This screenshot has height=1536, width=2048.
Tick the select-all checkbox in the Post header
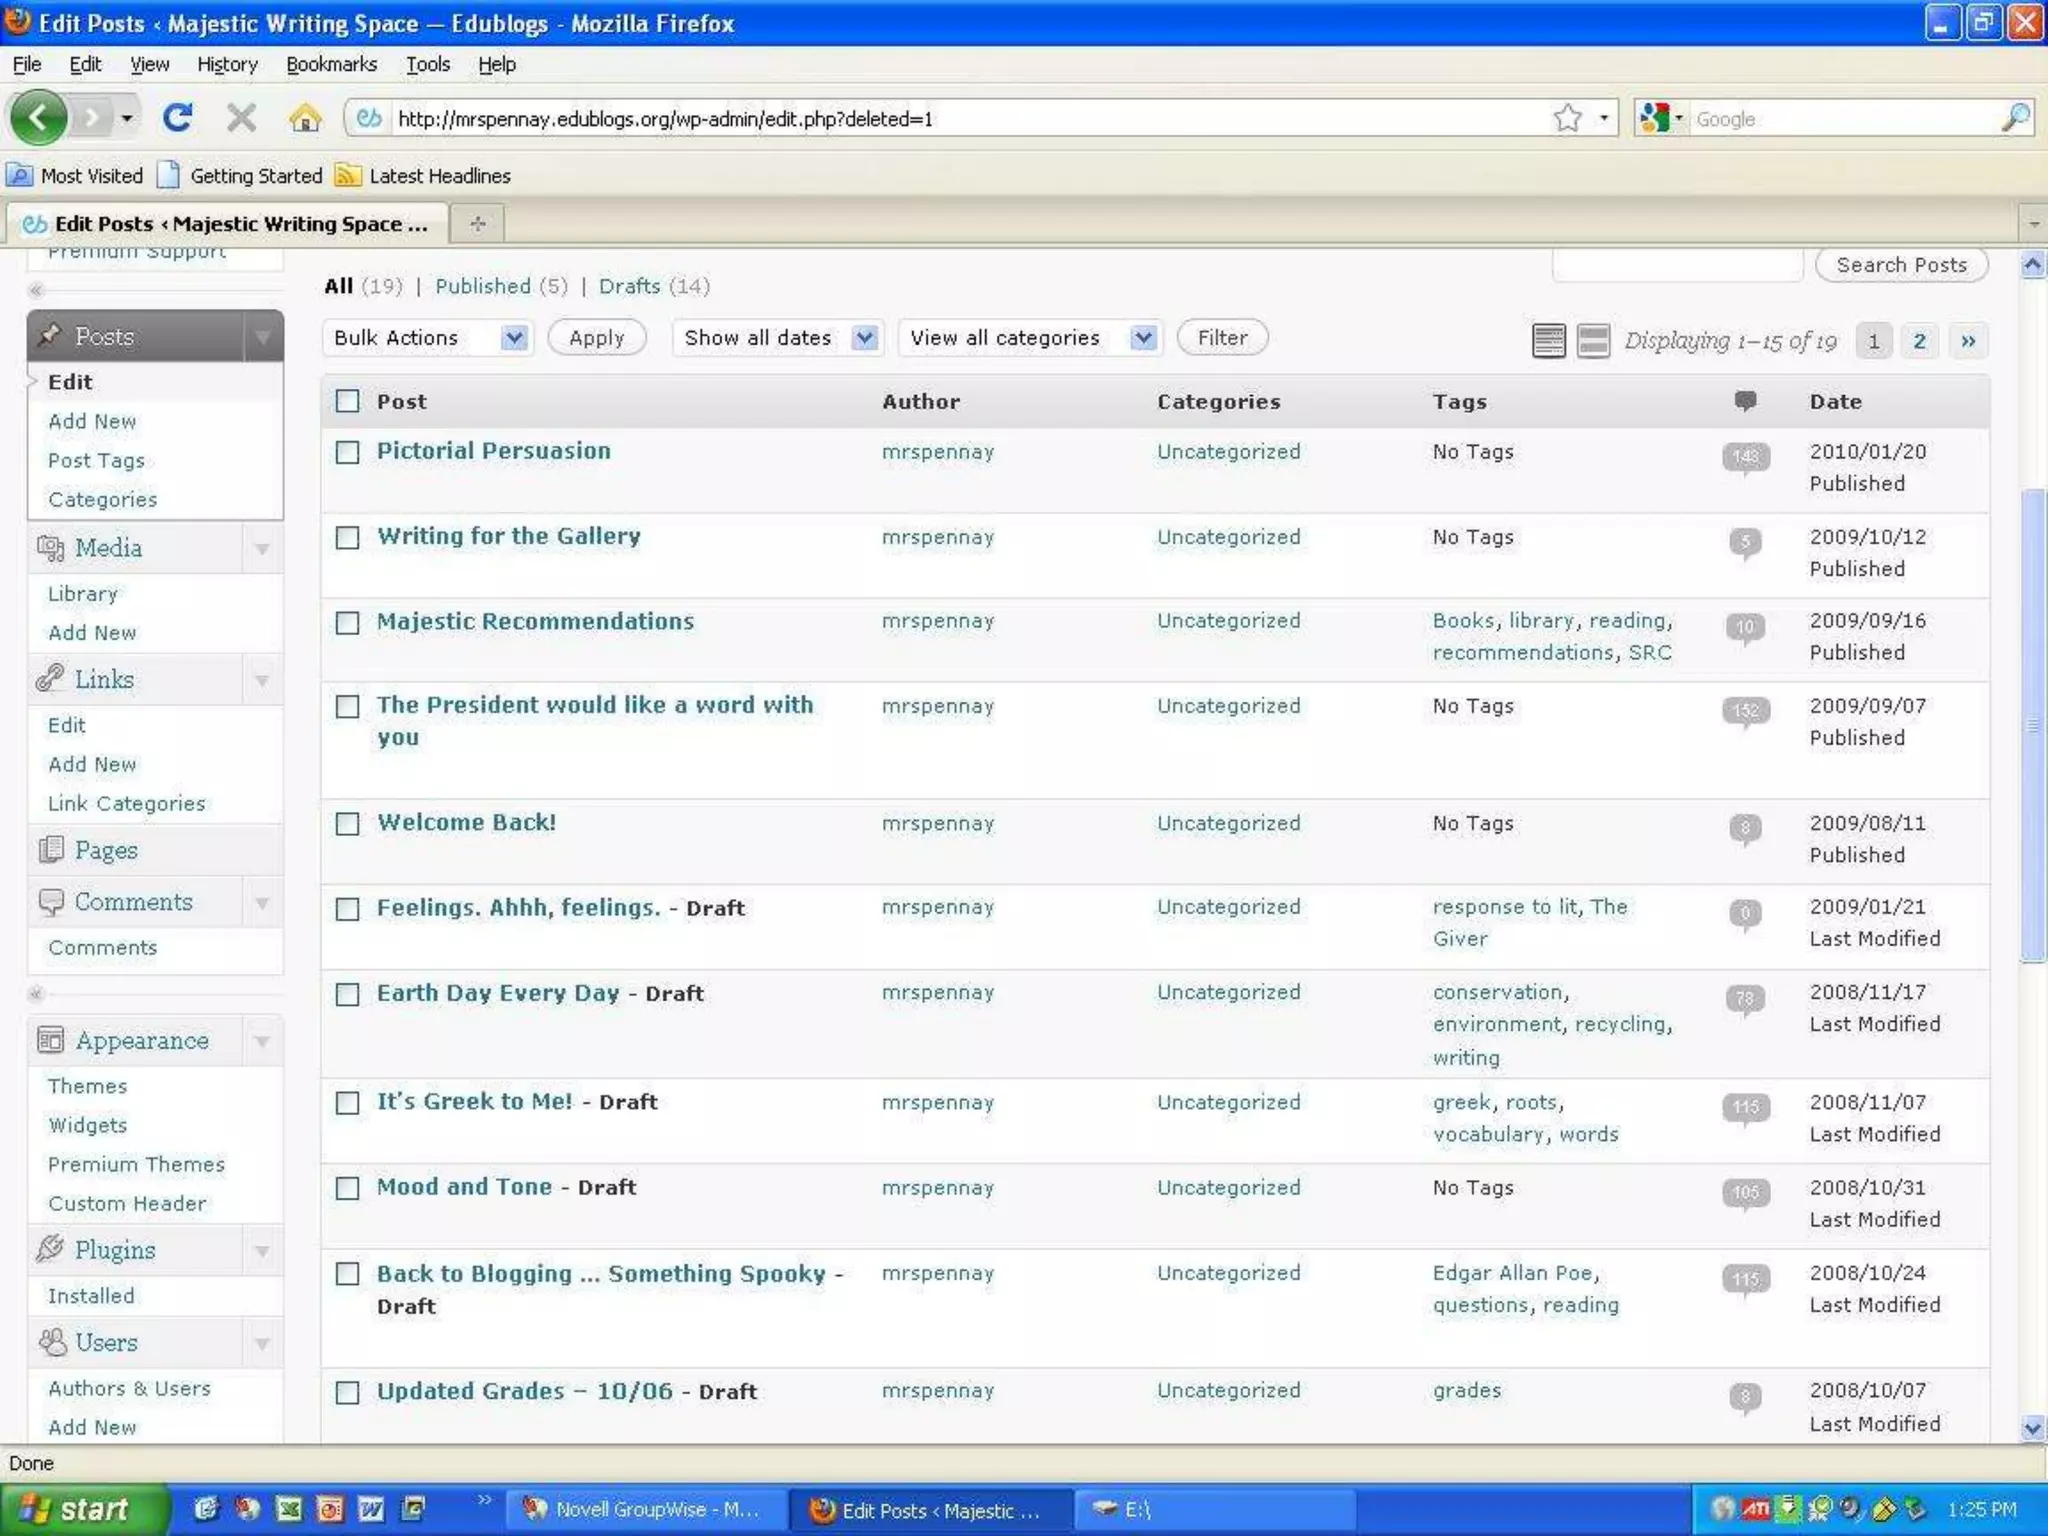pyautogui.click(x=347, y=401)
